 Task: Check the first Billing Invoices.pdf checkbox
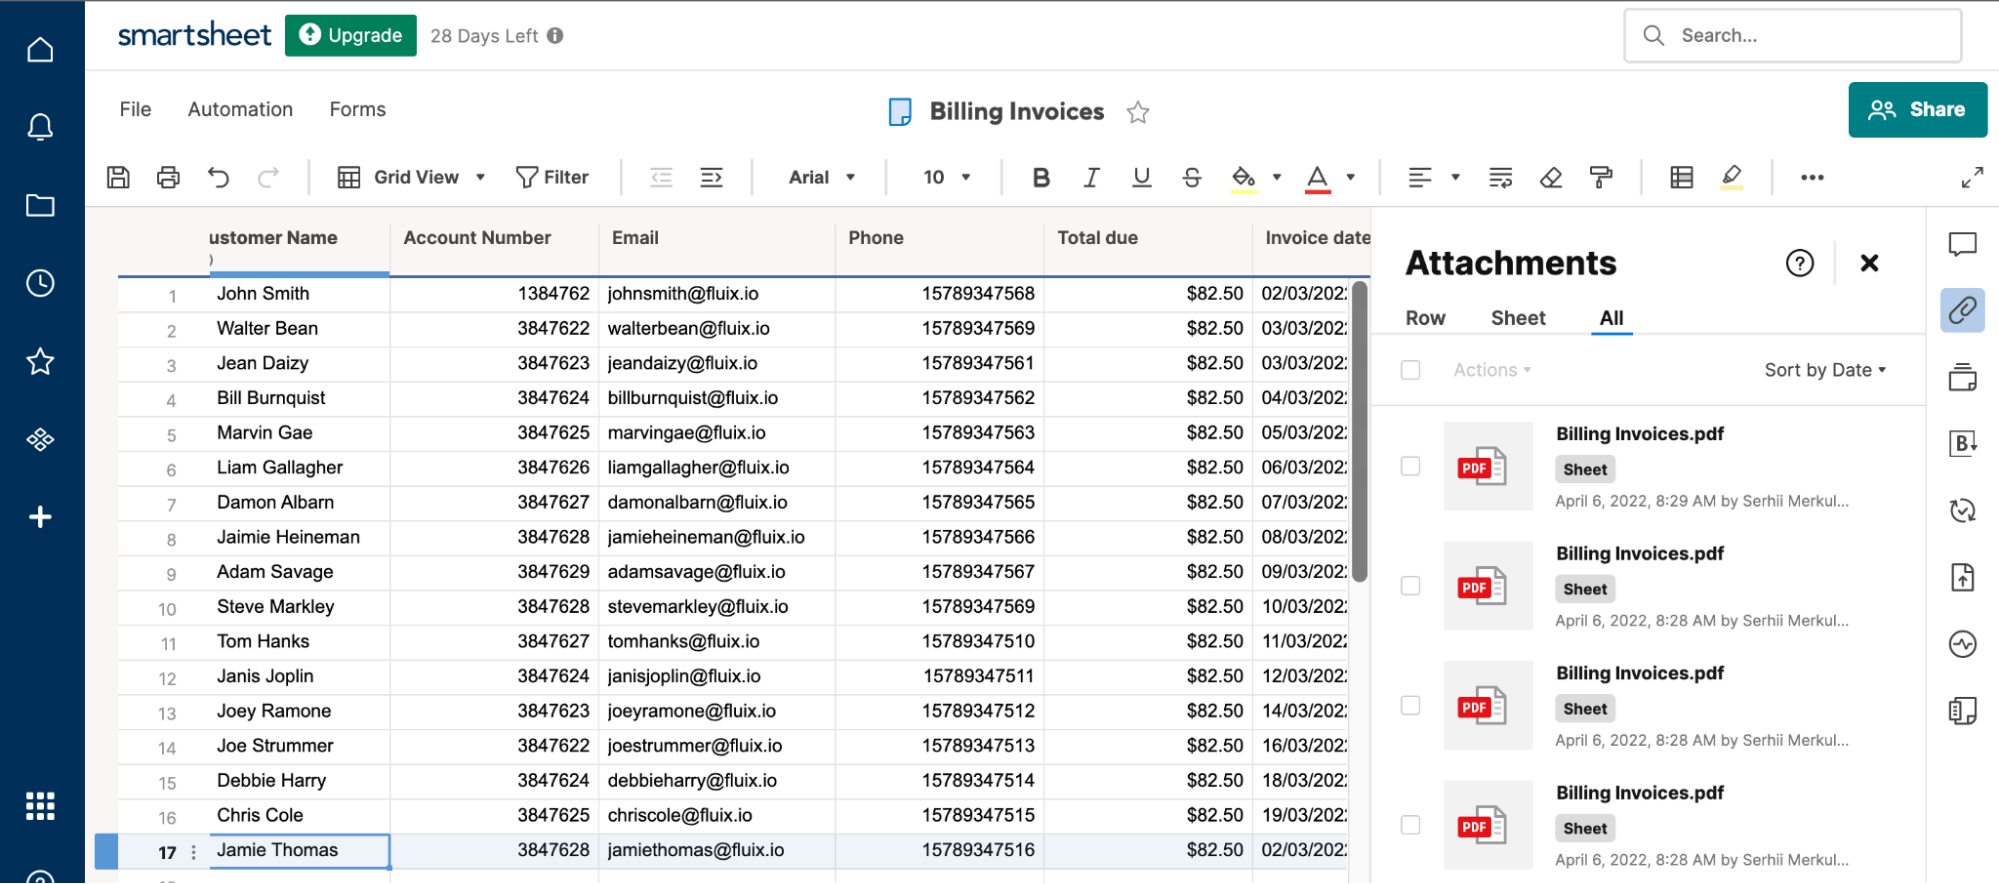1410,466
